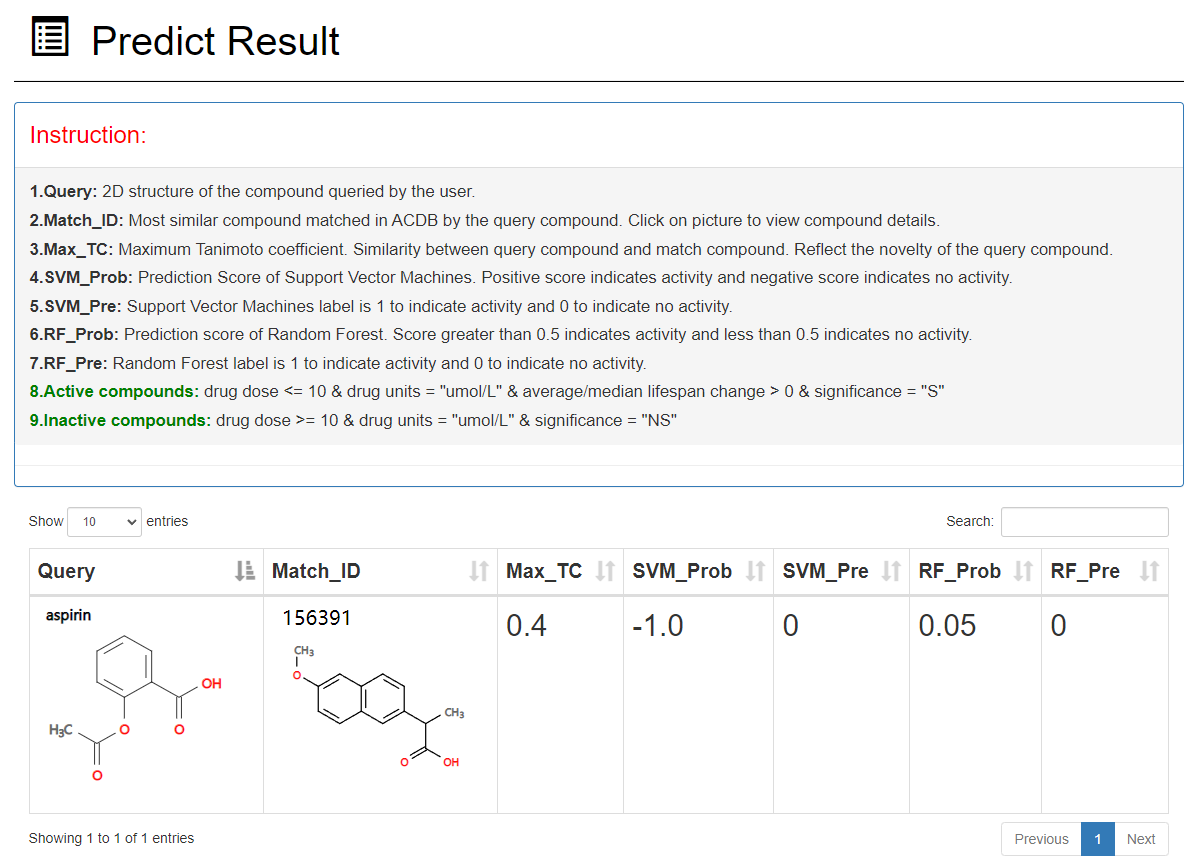Open matched compound 156391 structure image
Viewport: 1191px width, 863px height.
point(380,707)
